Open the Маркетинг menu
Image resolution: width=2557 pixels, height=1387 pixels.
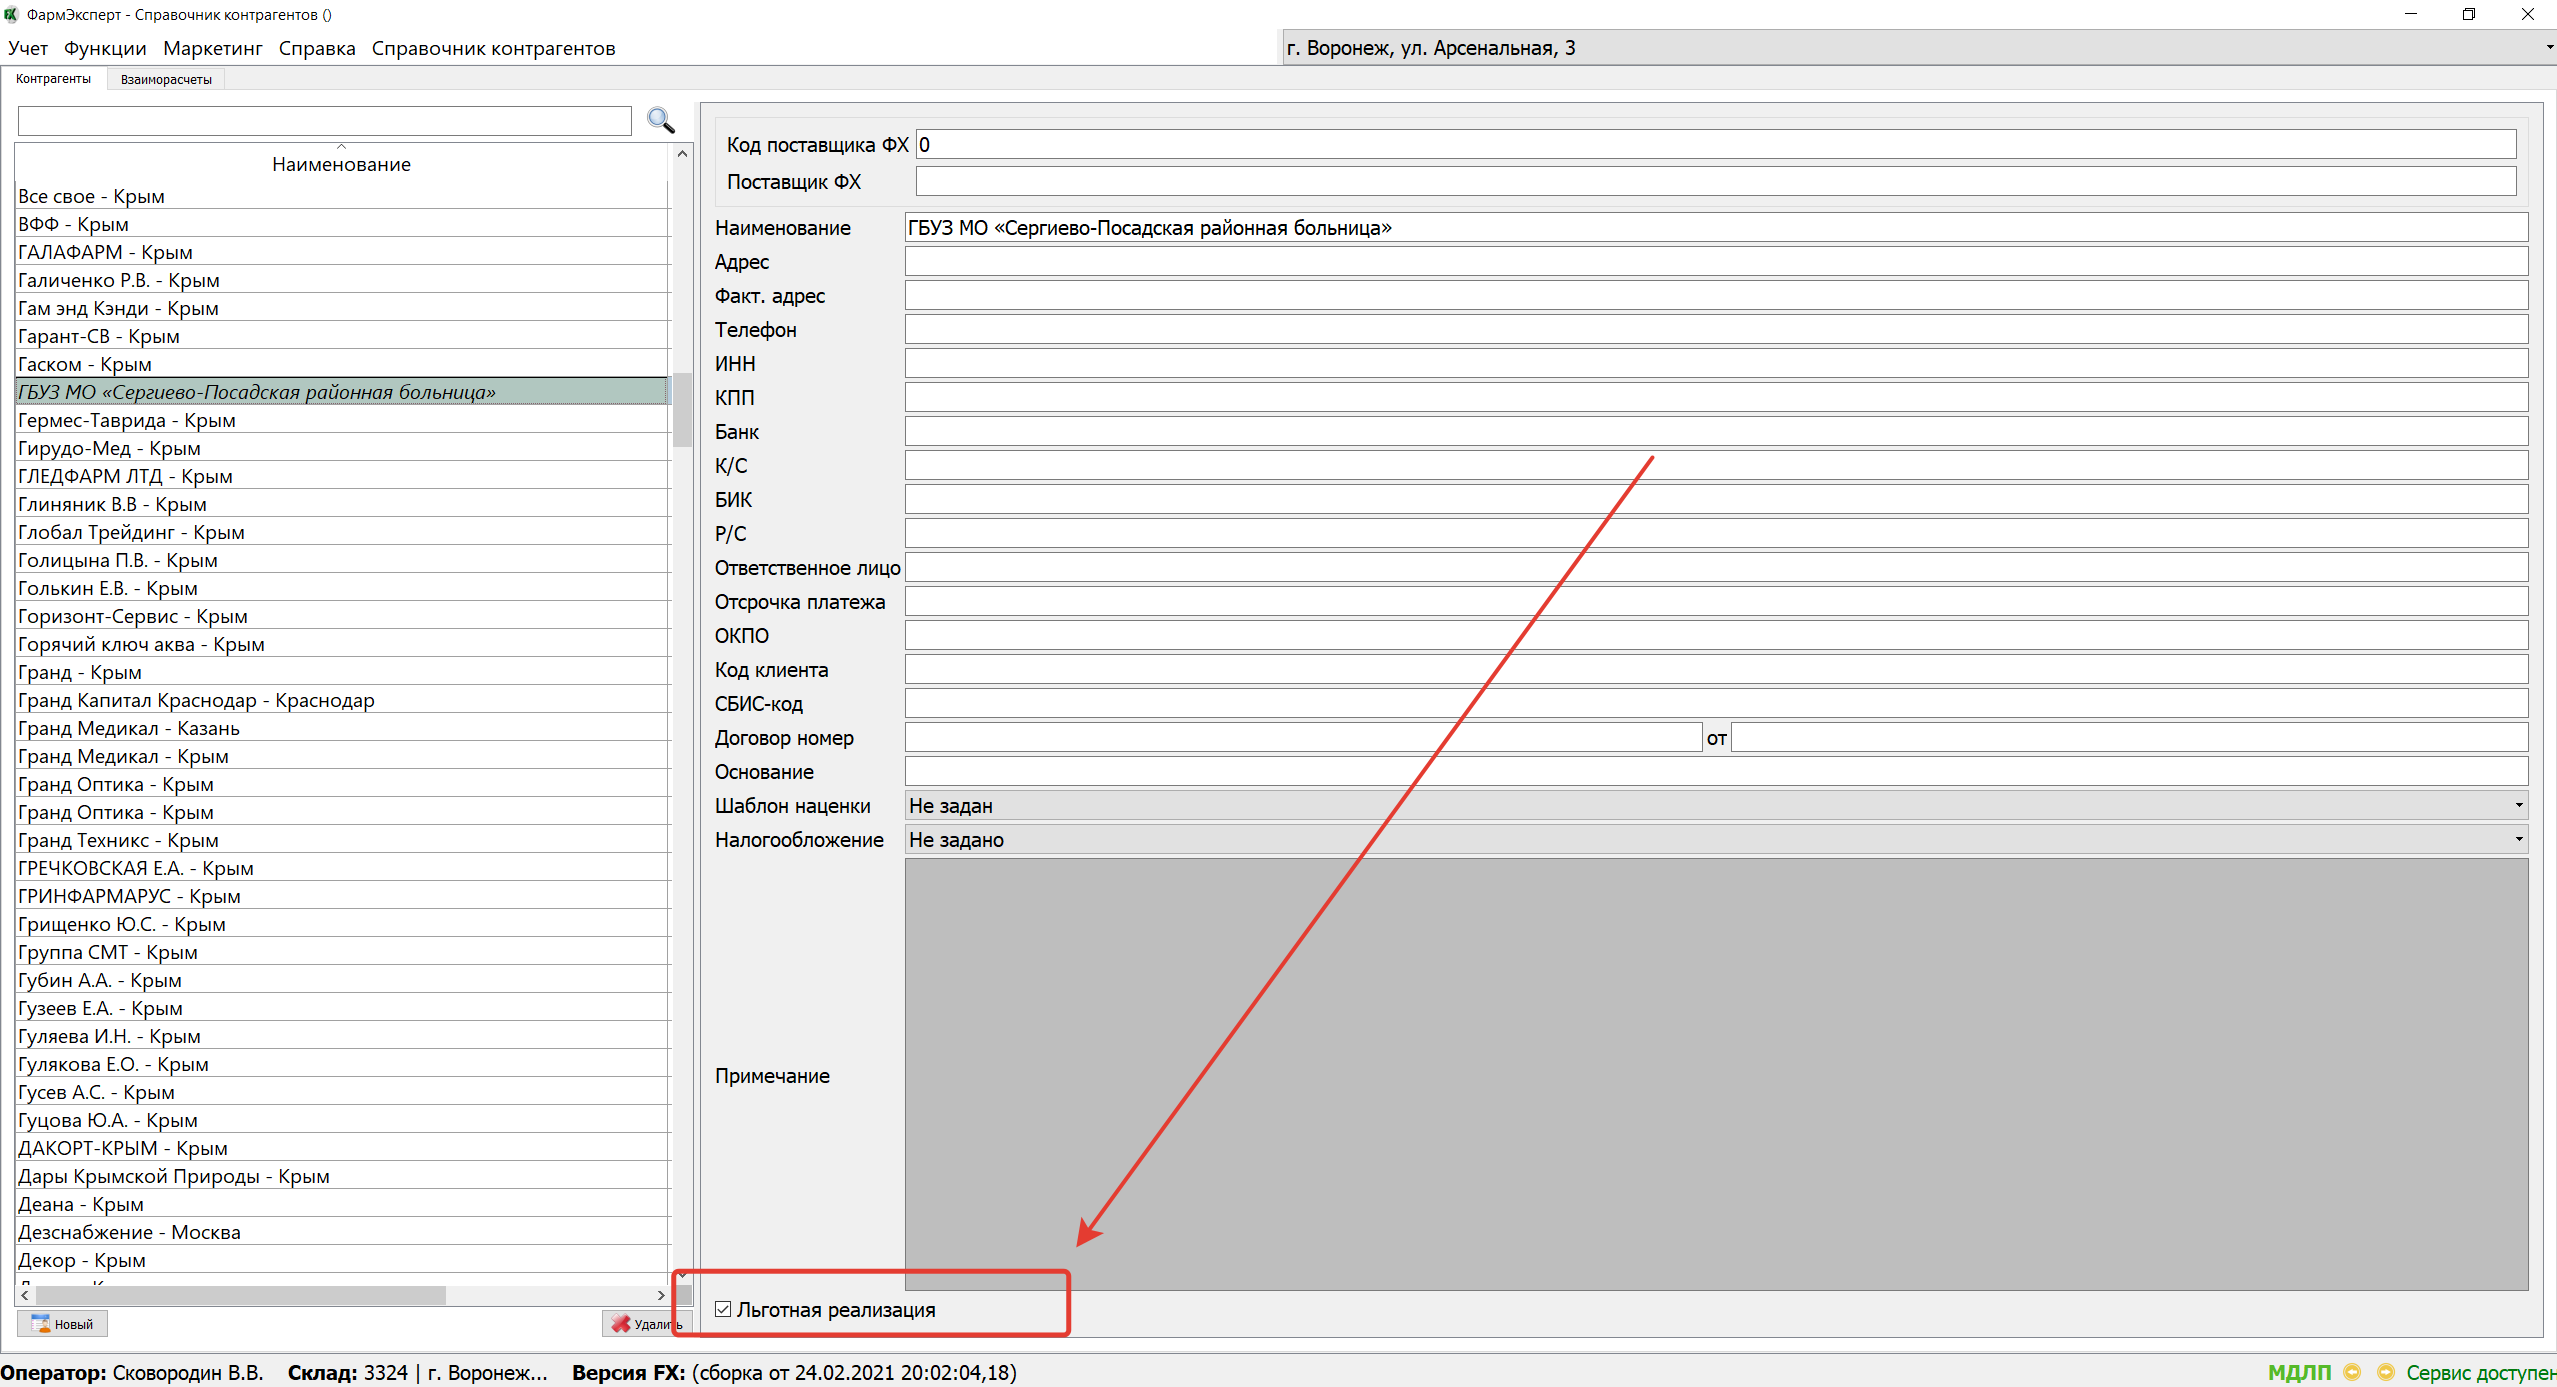[212, 48]
